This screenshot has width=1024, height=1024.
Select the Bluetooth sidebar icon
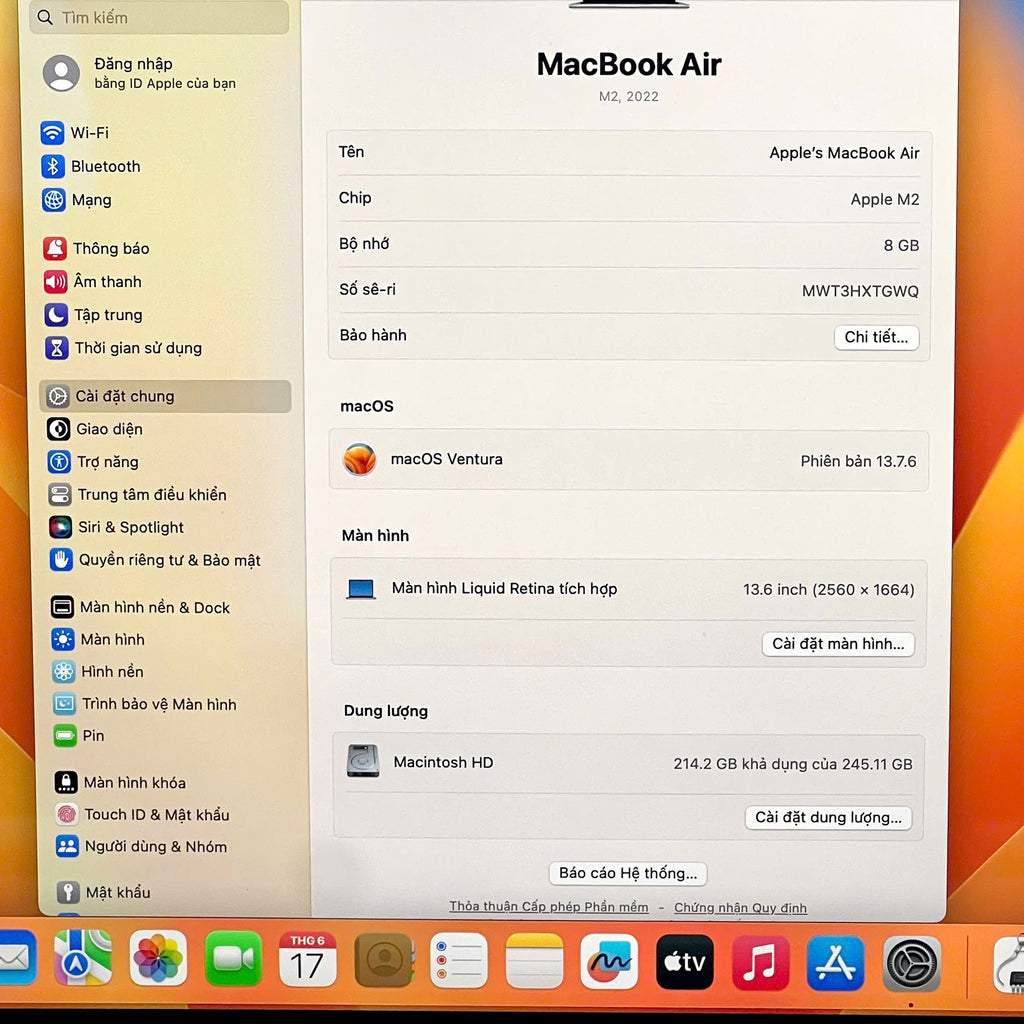click(x=53, y=166)
